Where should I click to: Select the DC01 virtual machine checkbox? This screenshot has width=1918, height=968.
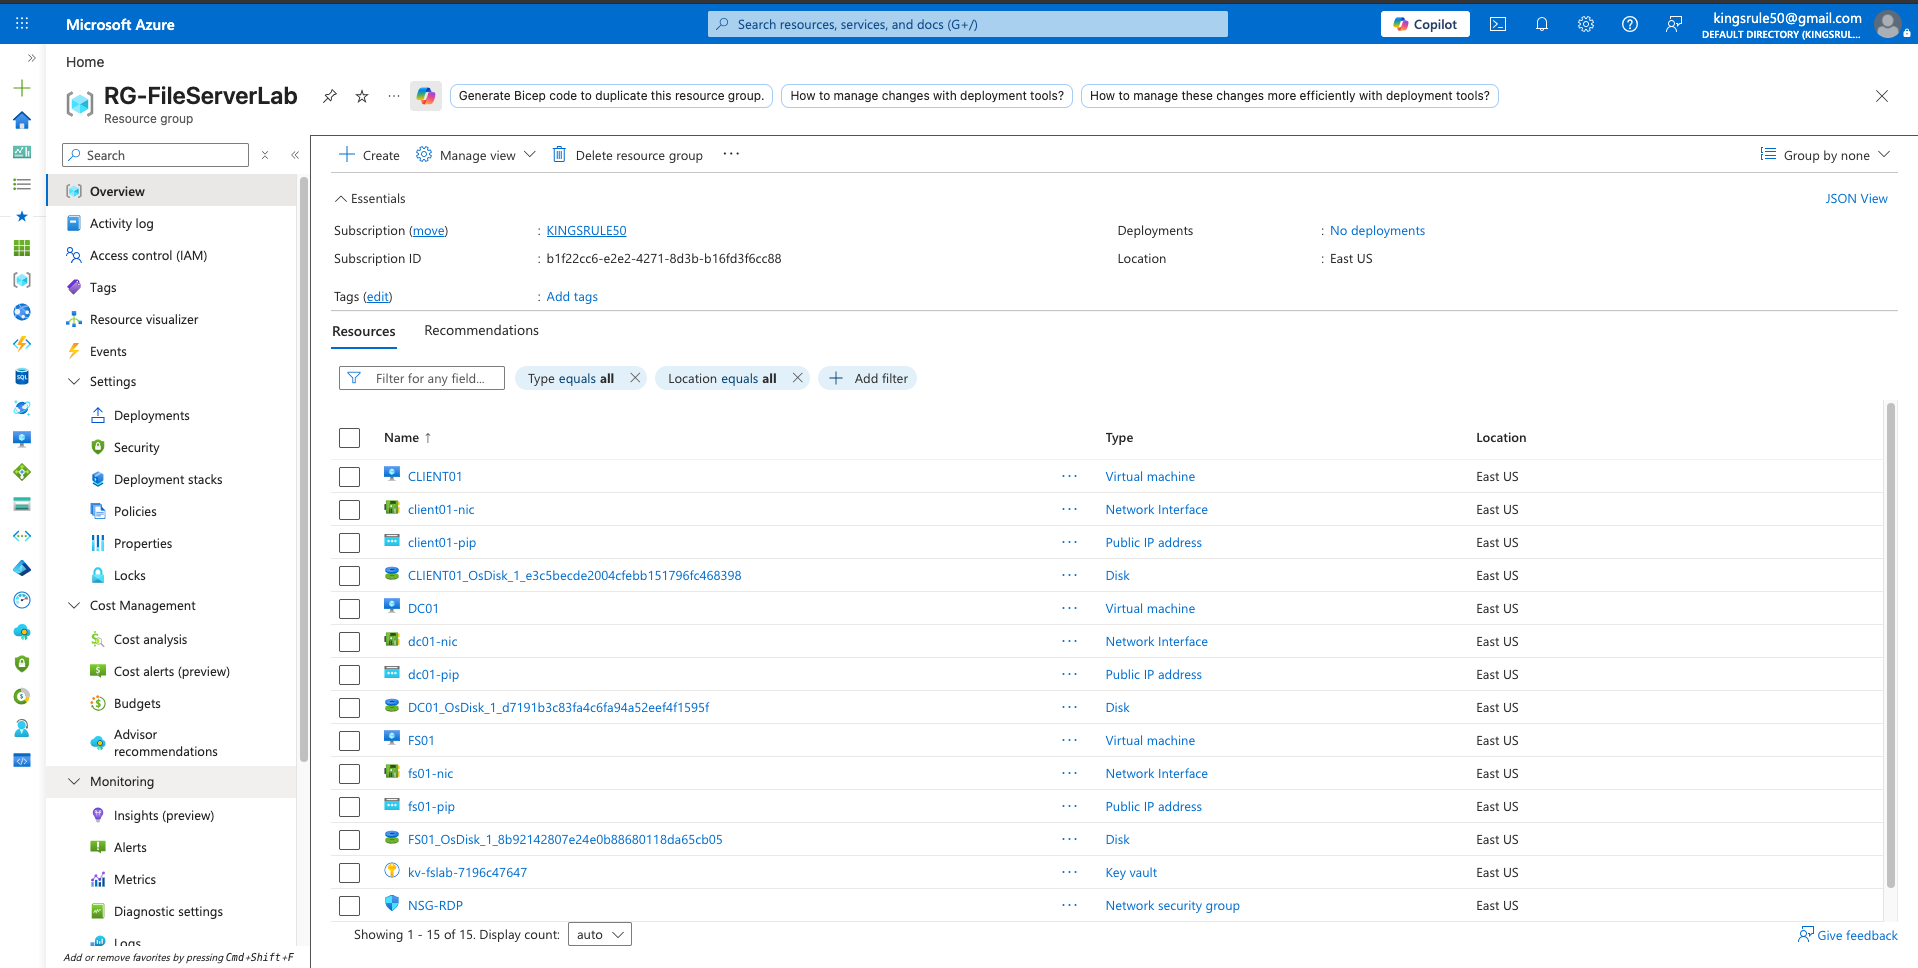[349, 609]
